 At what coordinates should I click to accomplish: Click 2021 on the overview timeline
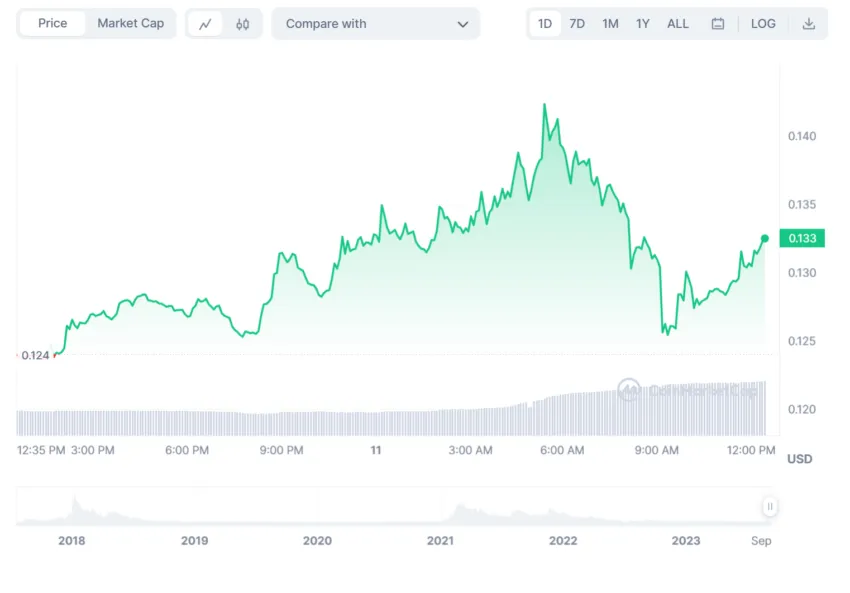point(440,540)
